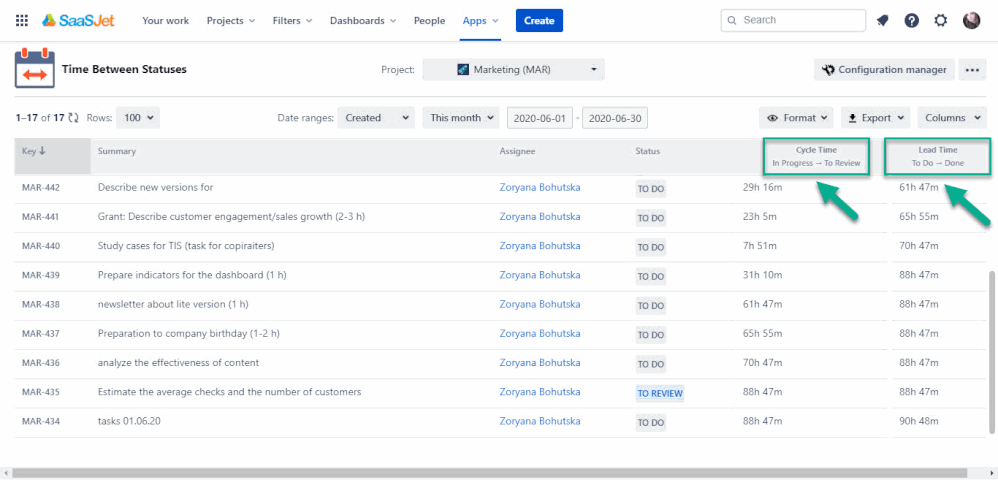
Task: Open the three-dots more options menu
Action: pyautogui.click(x=972, y=69)
